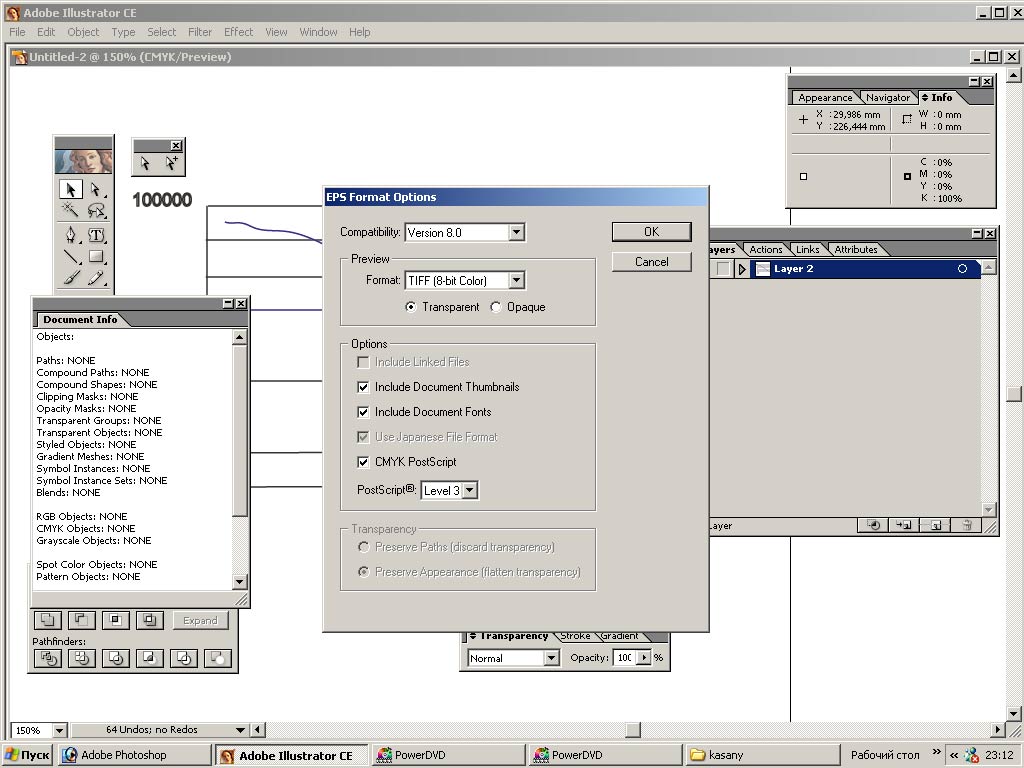
Task: Click the trash icon in Layers panel
Action: 967,525
